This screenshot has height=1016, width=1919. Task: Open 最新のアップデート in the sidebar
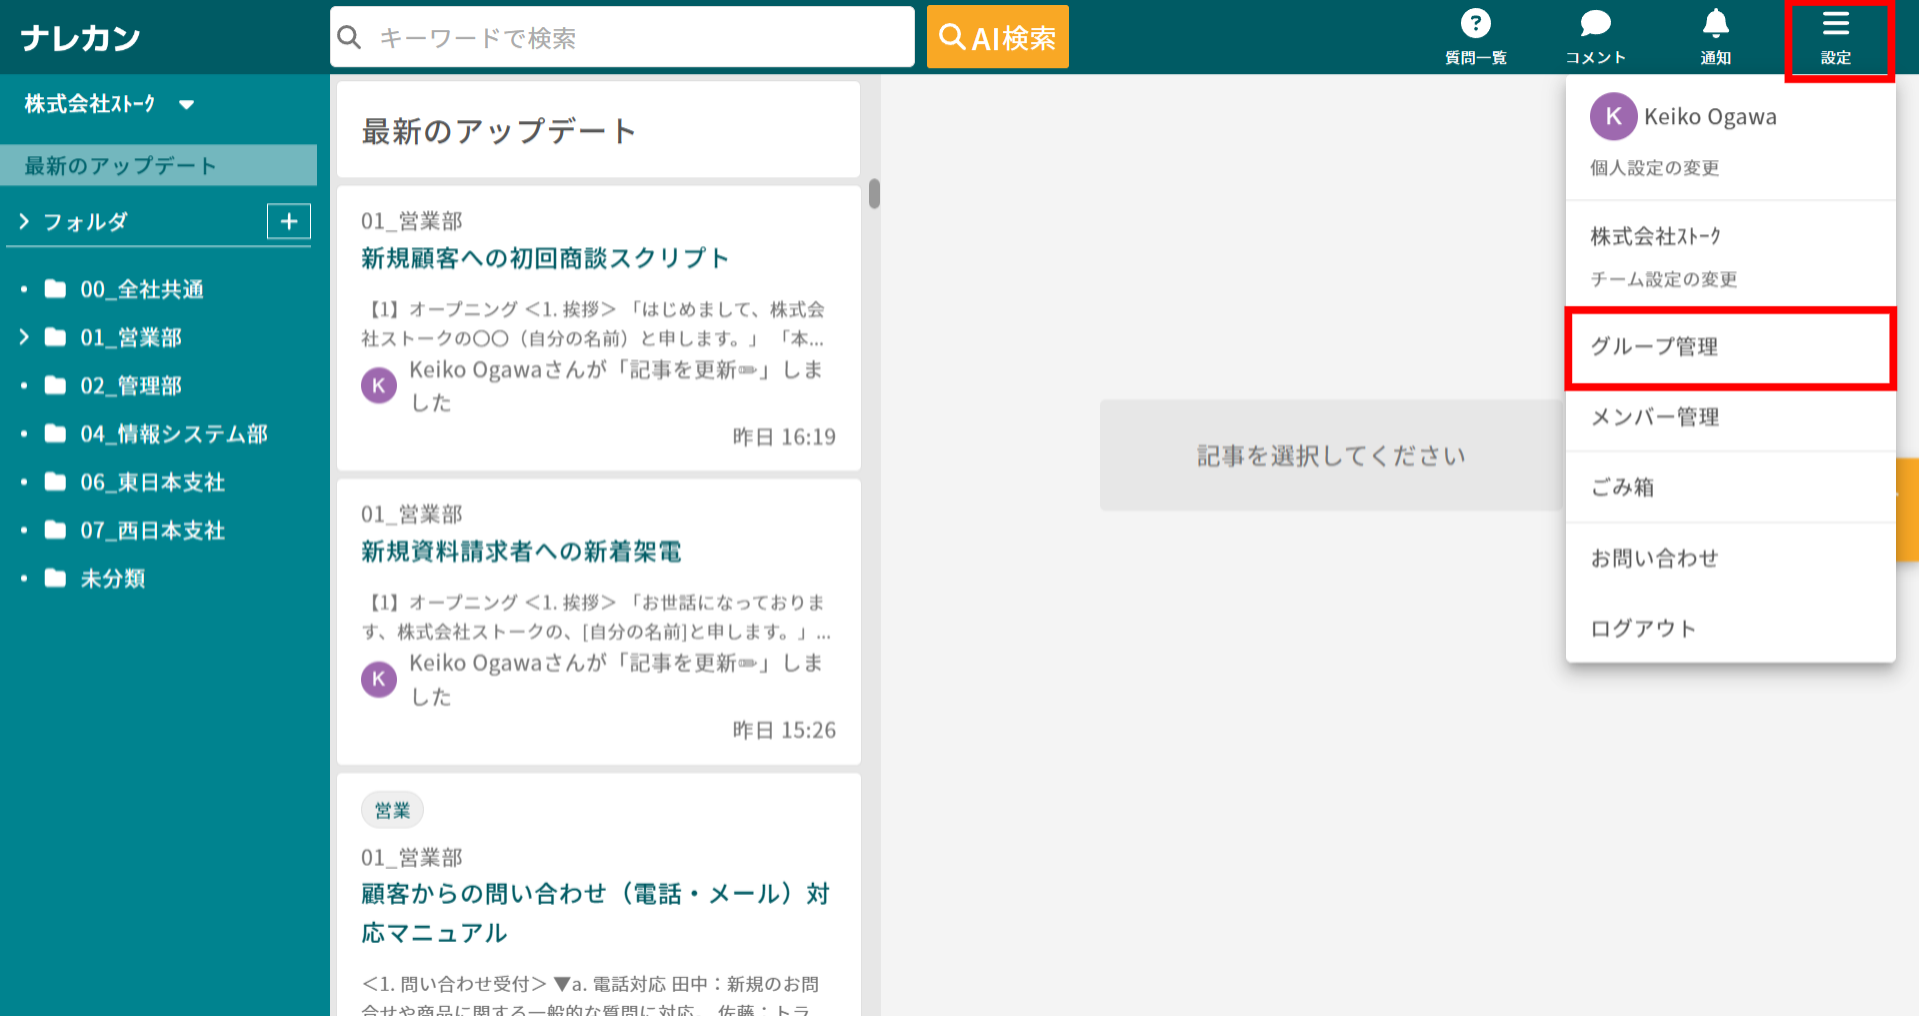pos(158,165)
